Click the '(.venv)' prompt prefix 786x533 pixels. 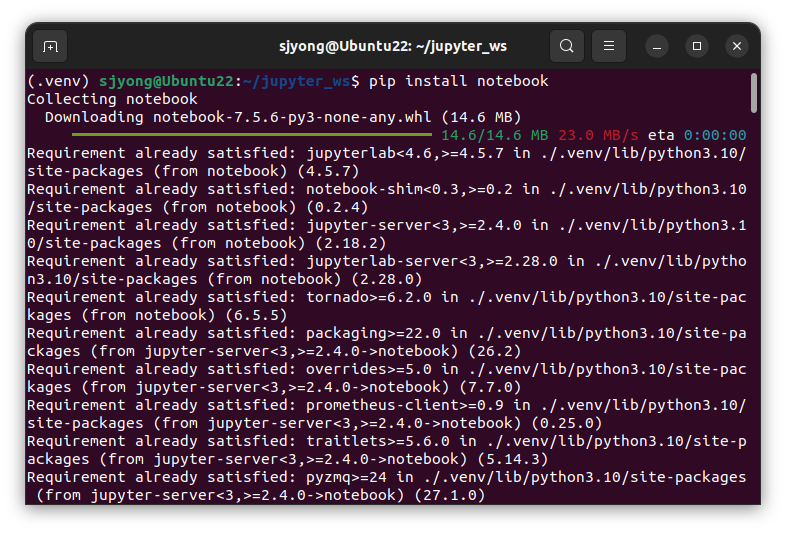click(x=58, y=81)
